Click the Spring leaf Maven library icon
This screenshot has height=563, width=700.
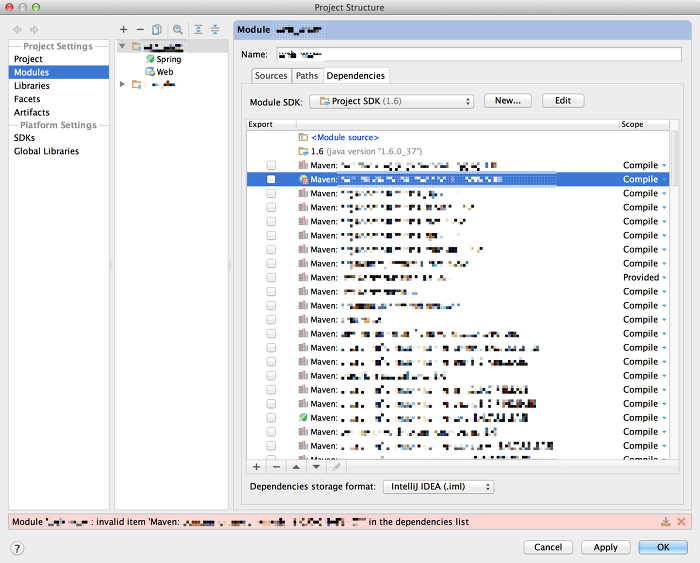(x=303, y=418)
